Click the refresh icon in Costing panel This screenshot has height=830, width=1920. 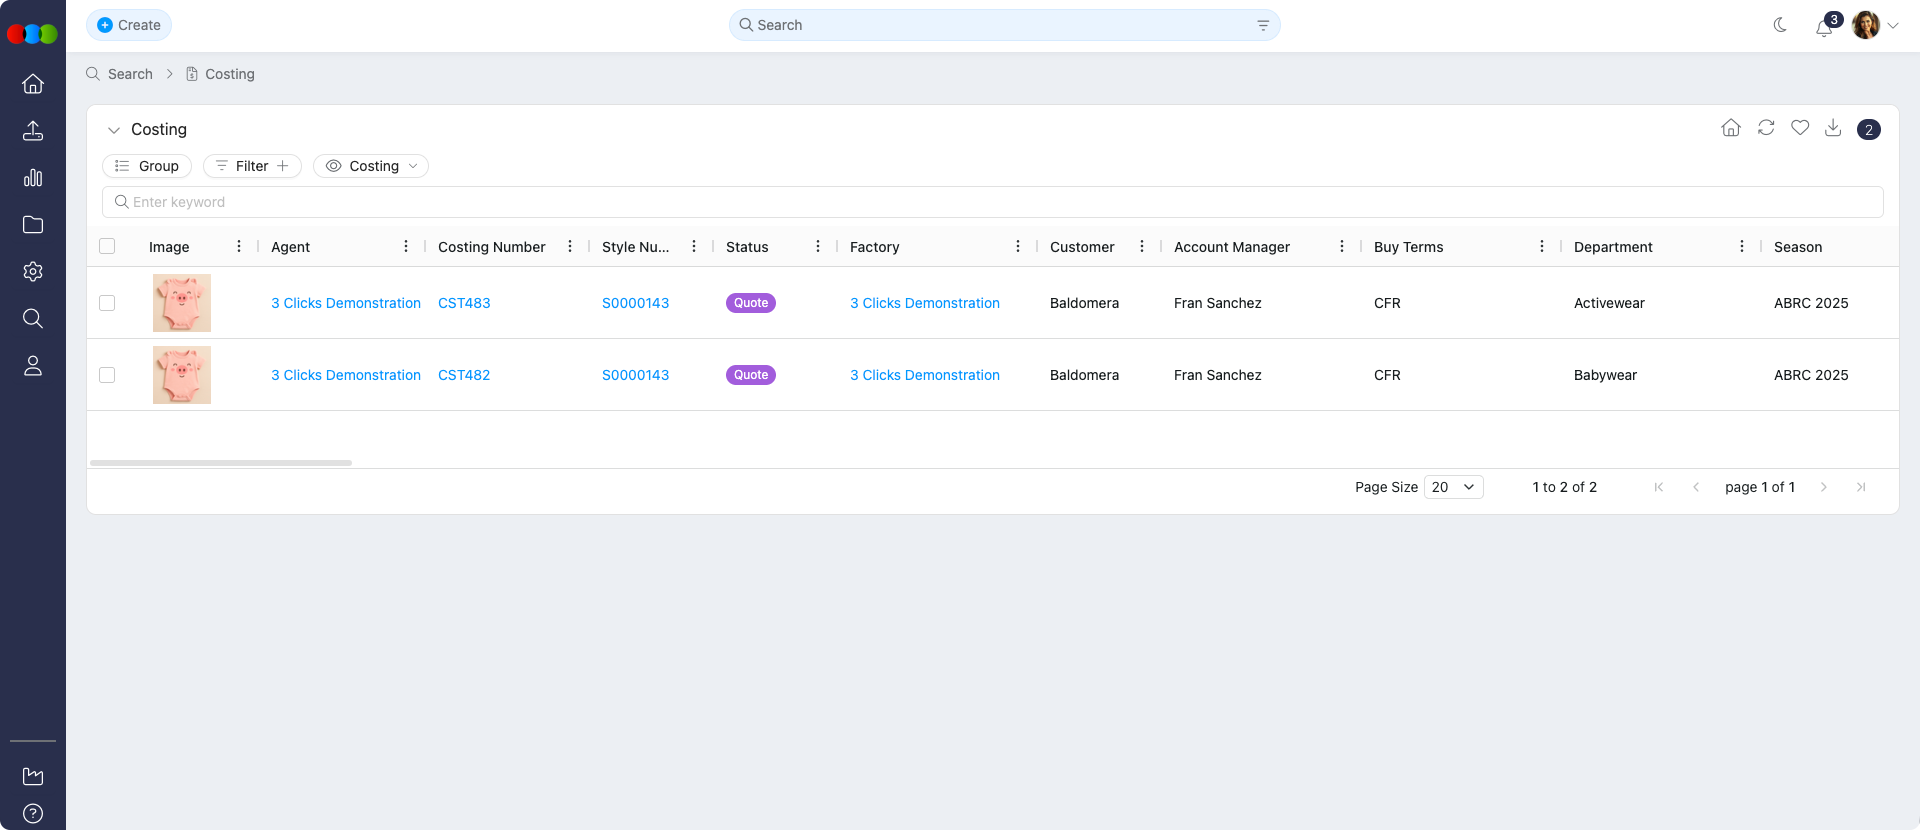point(1766,128)
